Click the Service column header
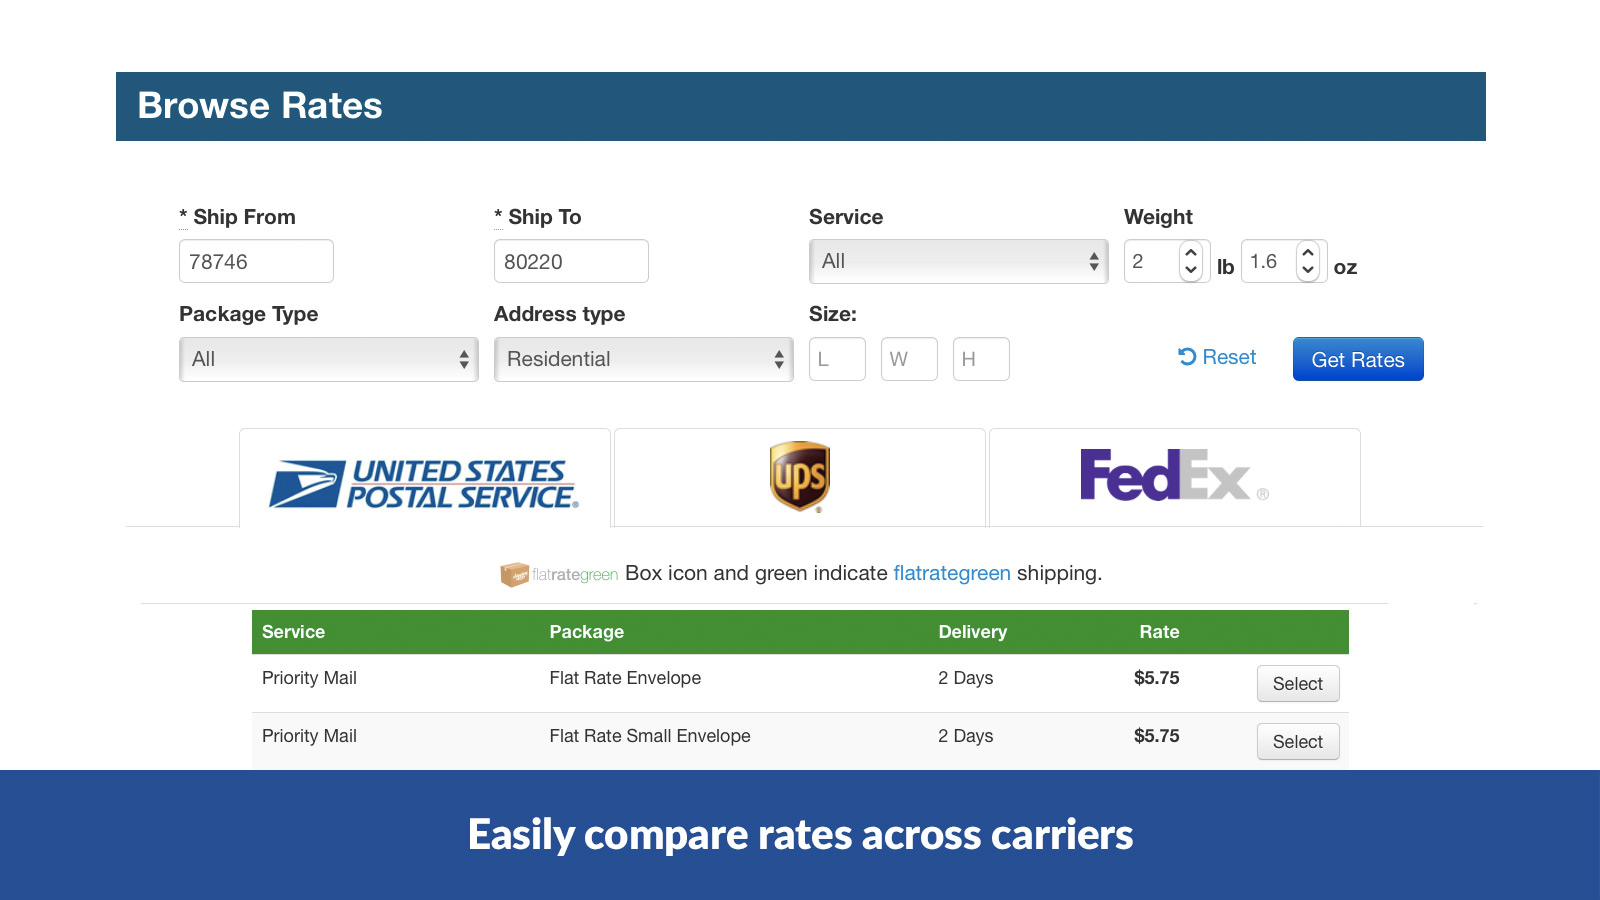Image resolution: width=1600 pixels, height=900 pixels. click(293, 632)
